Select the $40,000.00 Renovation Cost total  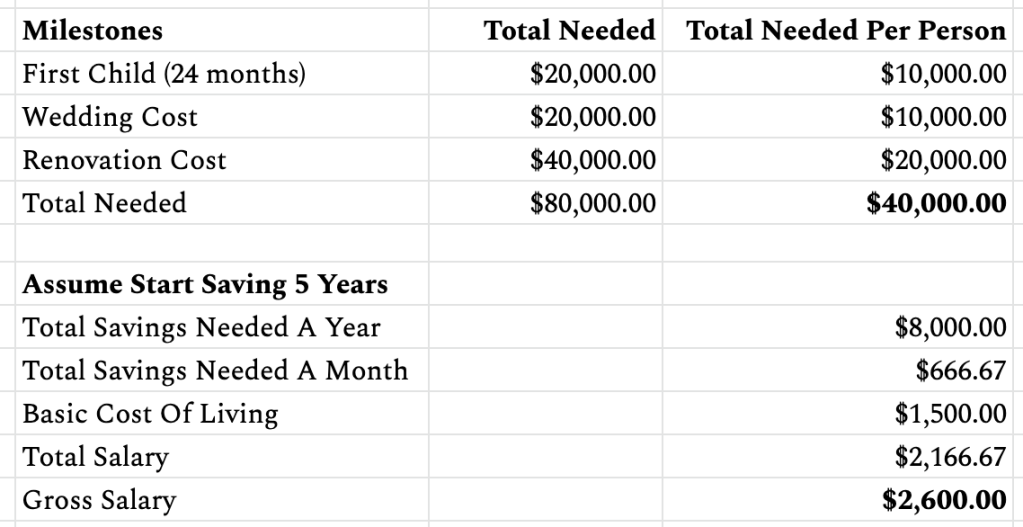pos(593,160)
